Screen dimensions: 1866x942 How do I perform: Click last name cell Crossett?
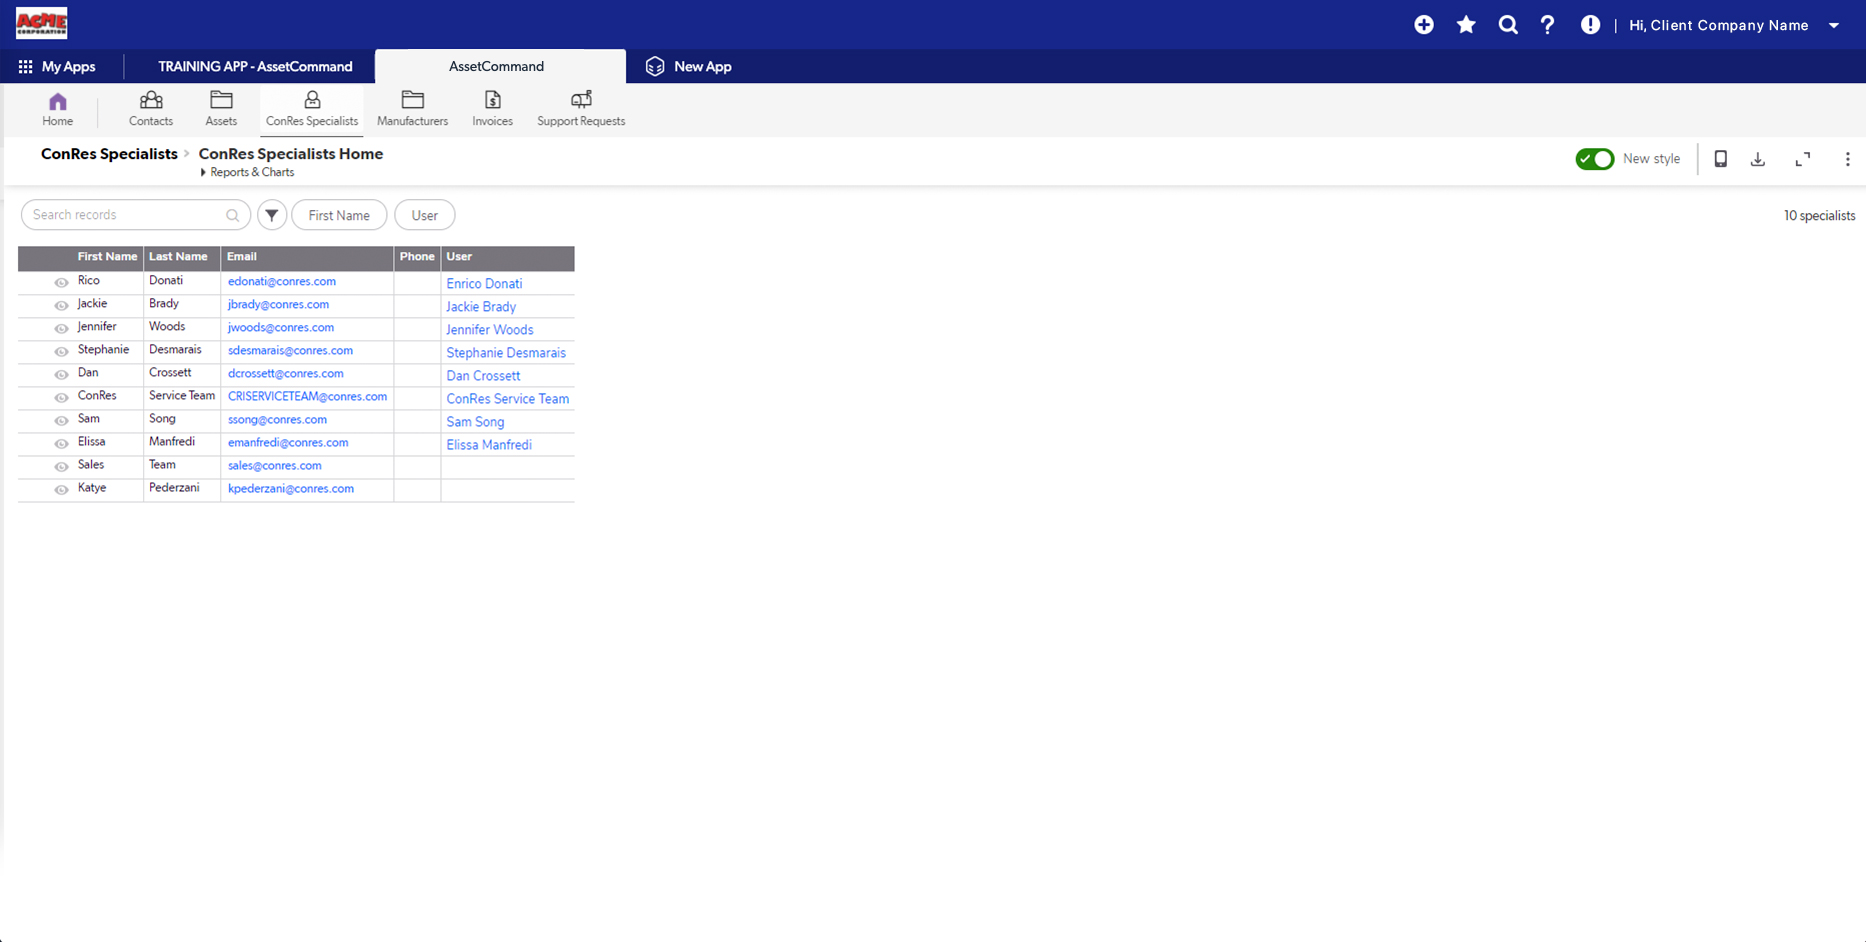tap(170, 373)
